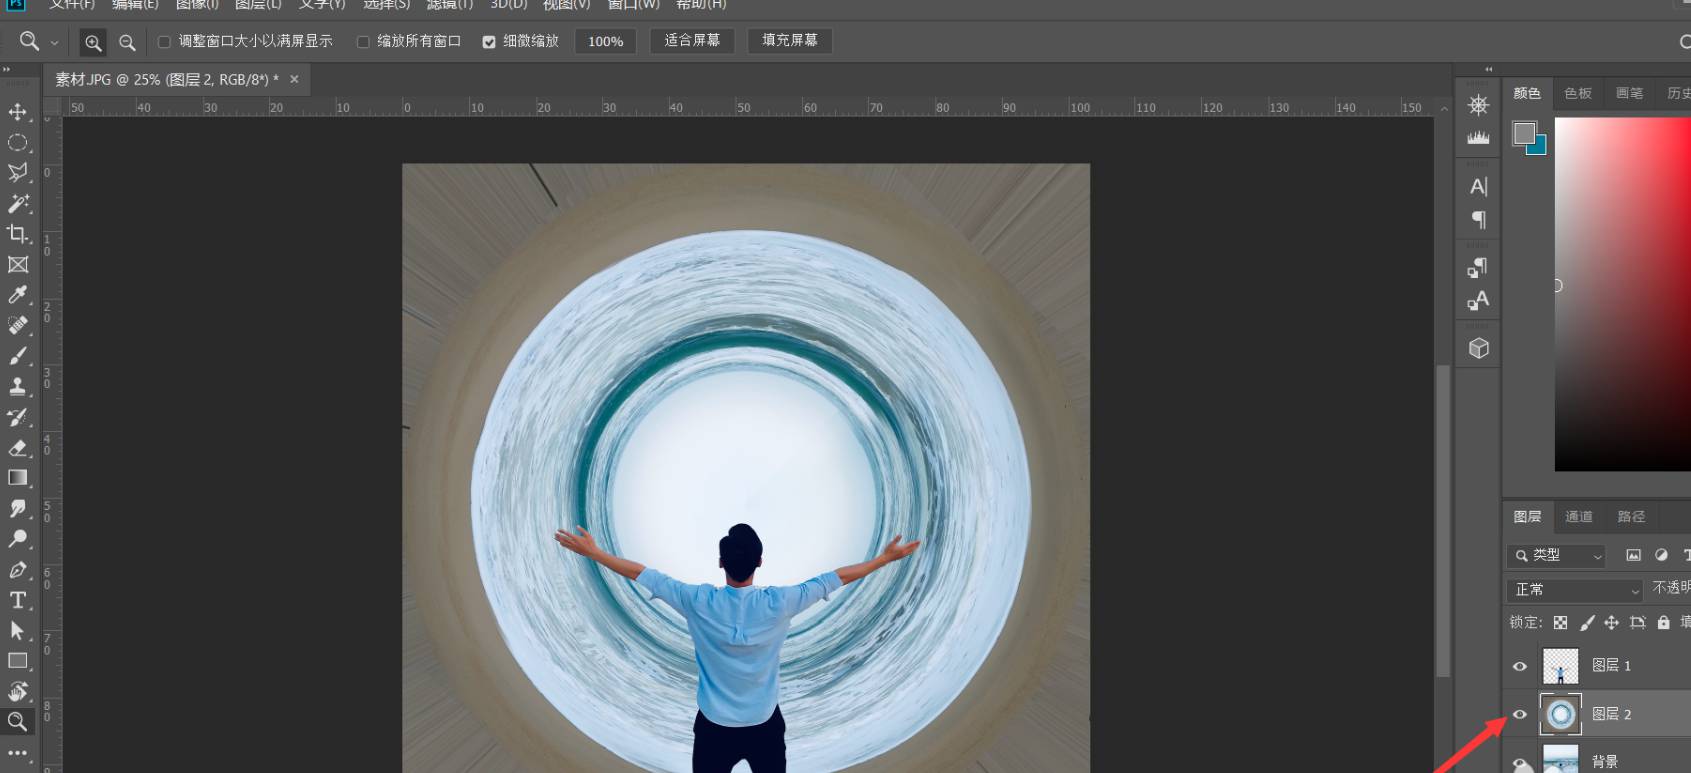The width and height of the screenshot is (1691, 773).
Task: Switch to the 通道 tab
Action: (1579, 517)
